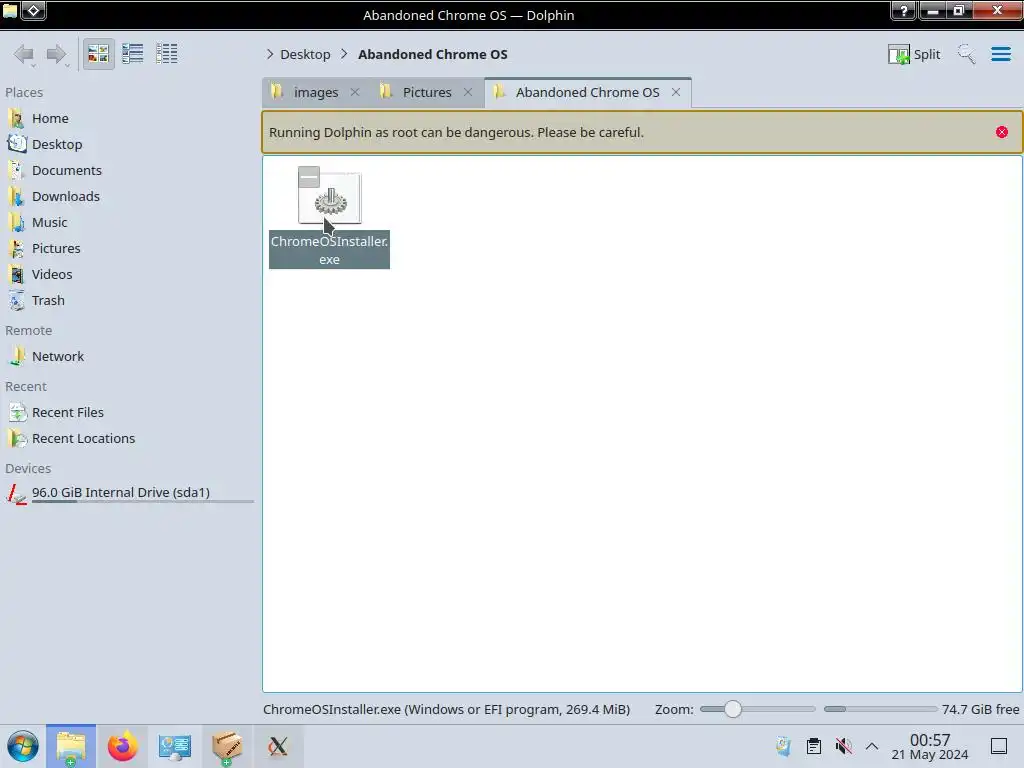
Task: Open the clock showing 00:57
Action: [x=930, y=746]
